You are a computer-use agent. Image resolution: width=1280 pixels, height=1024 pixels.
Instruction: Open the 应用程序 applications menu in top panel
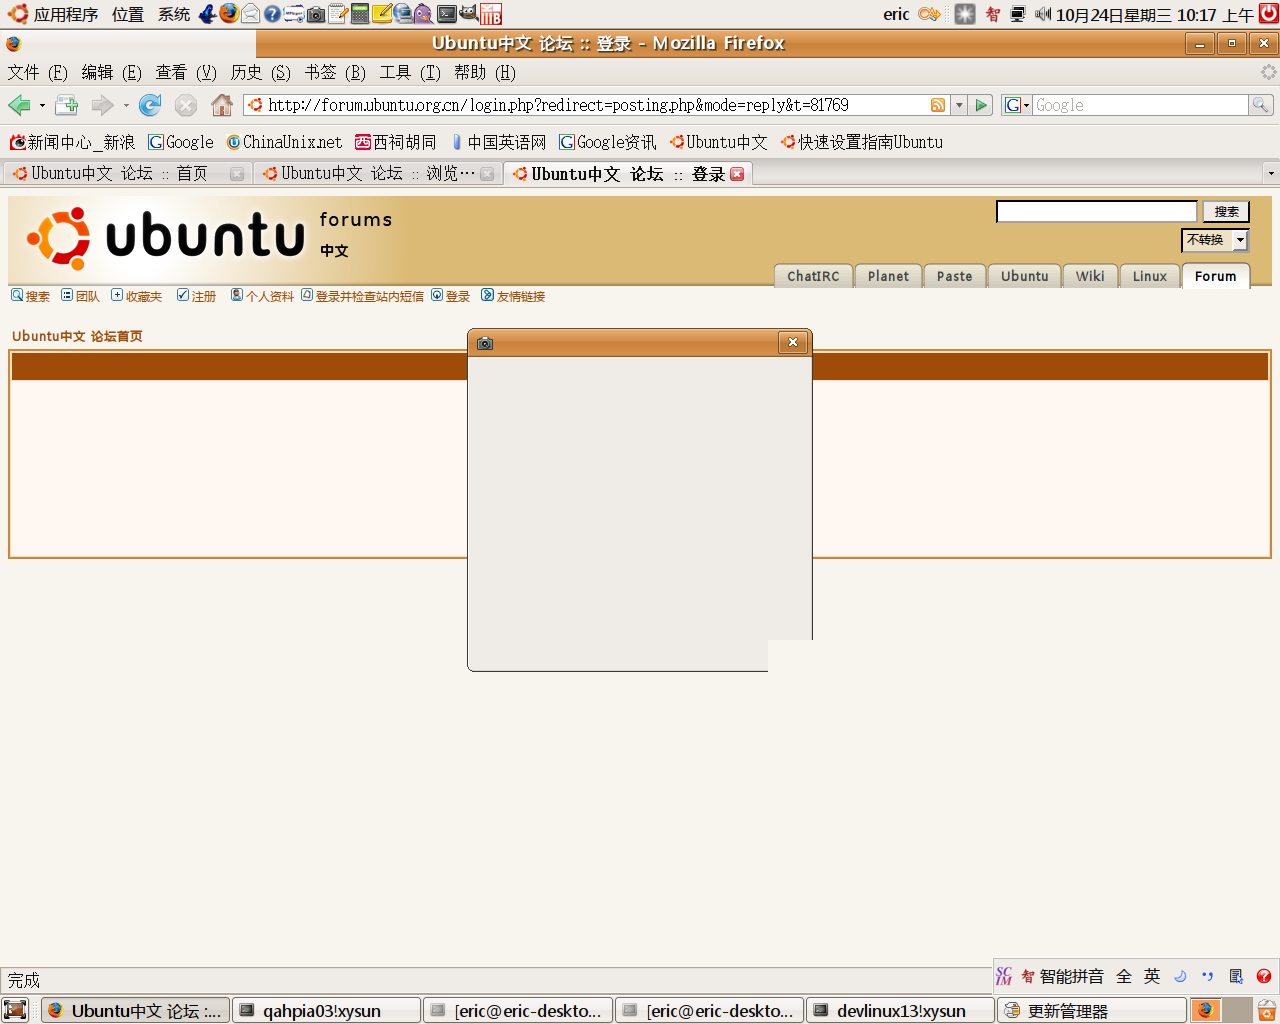[54, 14]
